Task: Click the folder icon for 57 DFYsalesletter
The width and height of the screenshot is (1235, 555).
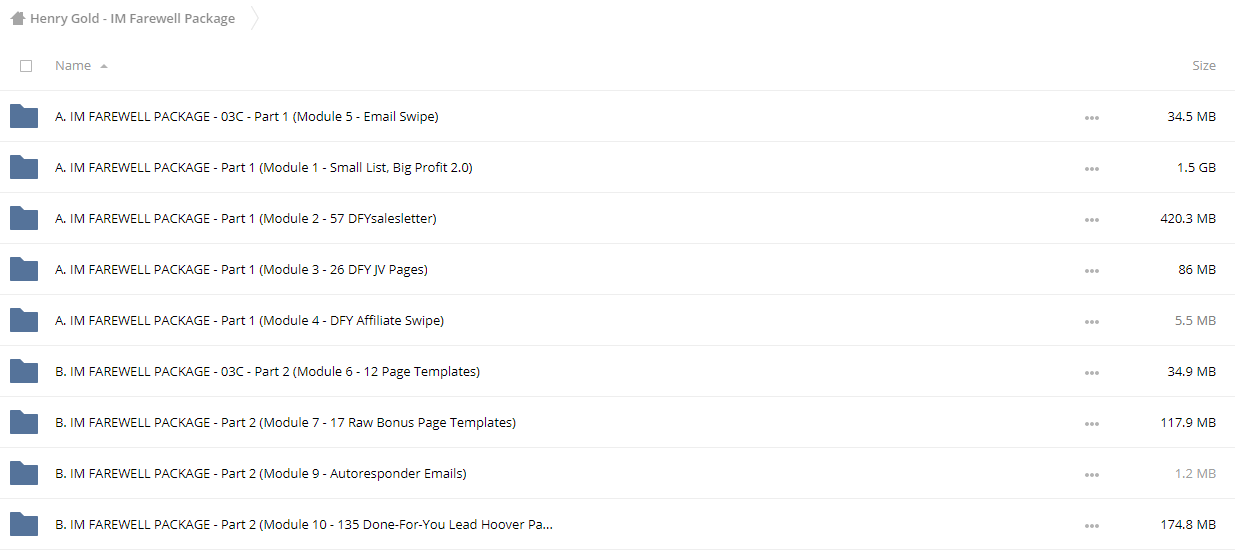Action: click(x=24, y=218)
